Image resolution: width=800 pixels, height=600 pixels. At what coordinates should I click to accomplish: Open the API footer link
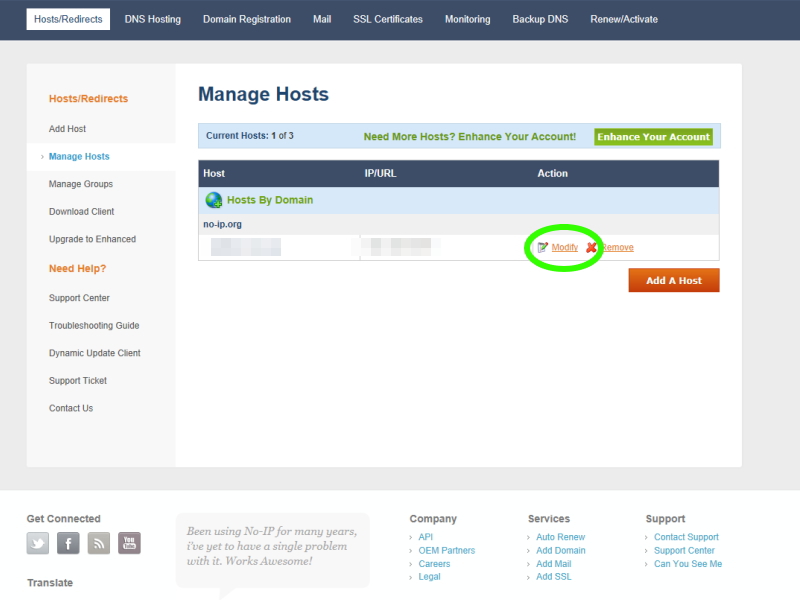(x=426, y=537)
